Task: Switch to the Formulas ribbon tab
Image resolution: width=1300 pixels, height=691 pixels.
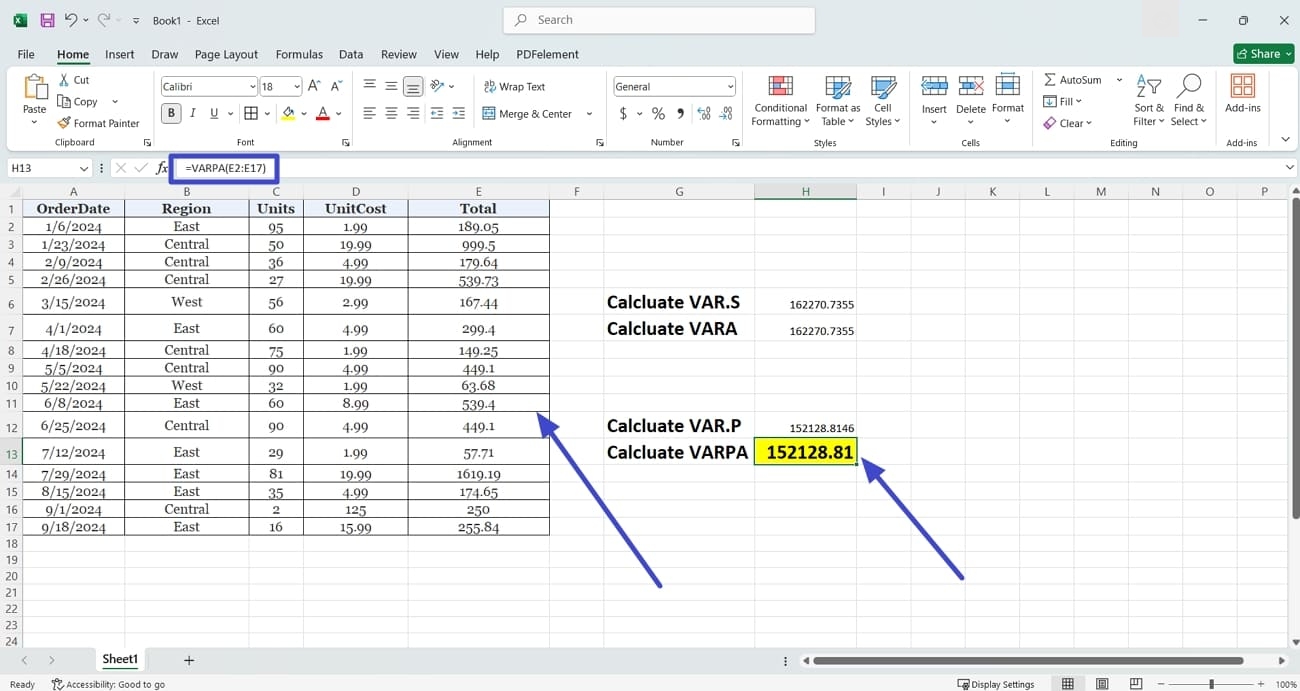Action: click(299, 54)
